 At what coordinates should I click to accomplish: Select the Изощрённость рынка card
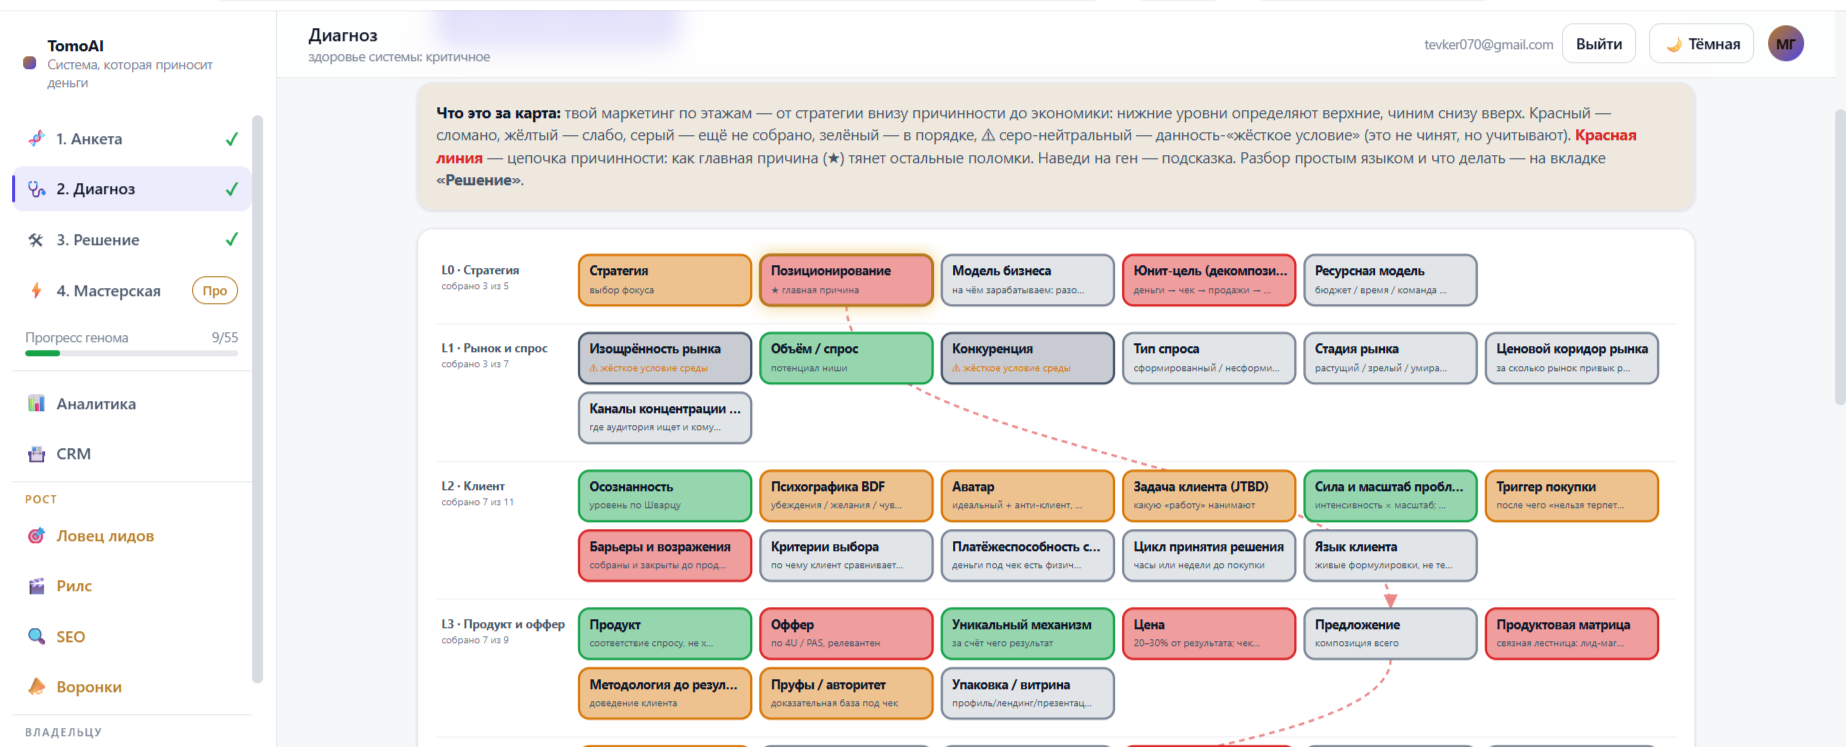coord(665,358)
